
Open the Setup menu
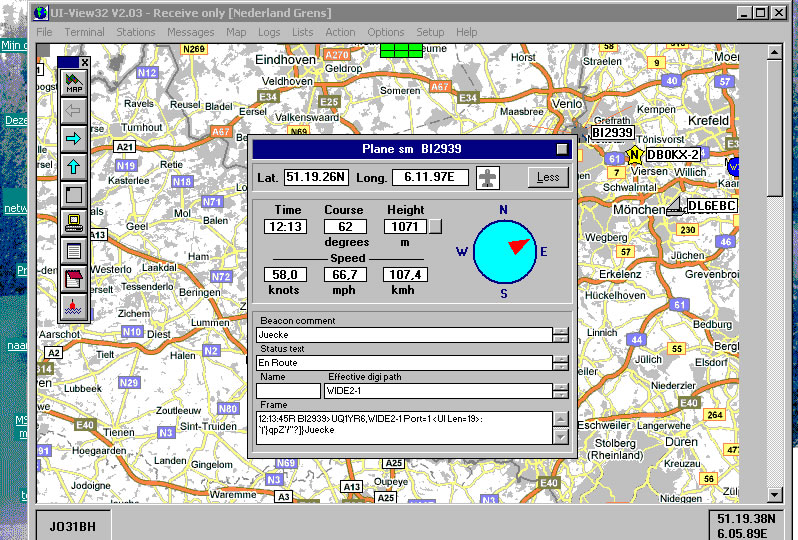pyautogui.click(x=430, y=32)
